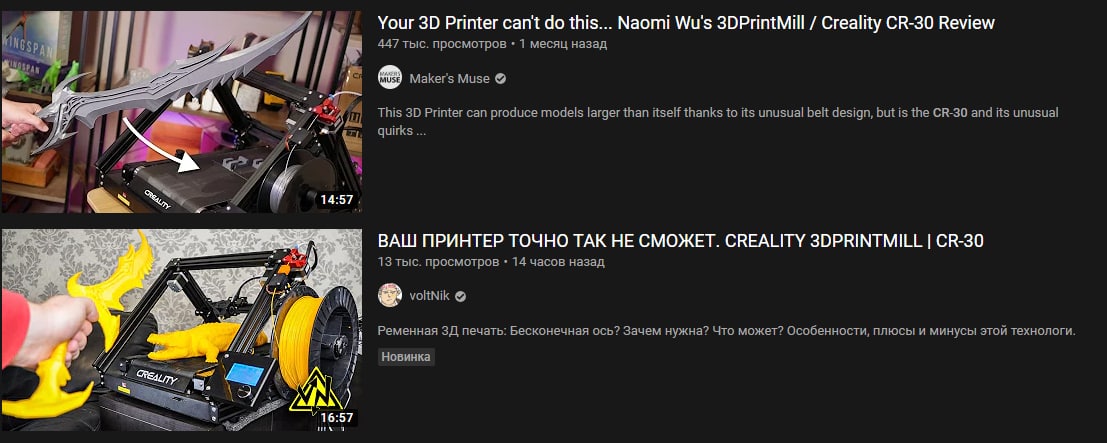Open voltNik channel avatar
This screenshot has height=443, width=1107.
tap(390, 295)
